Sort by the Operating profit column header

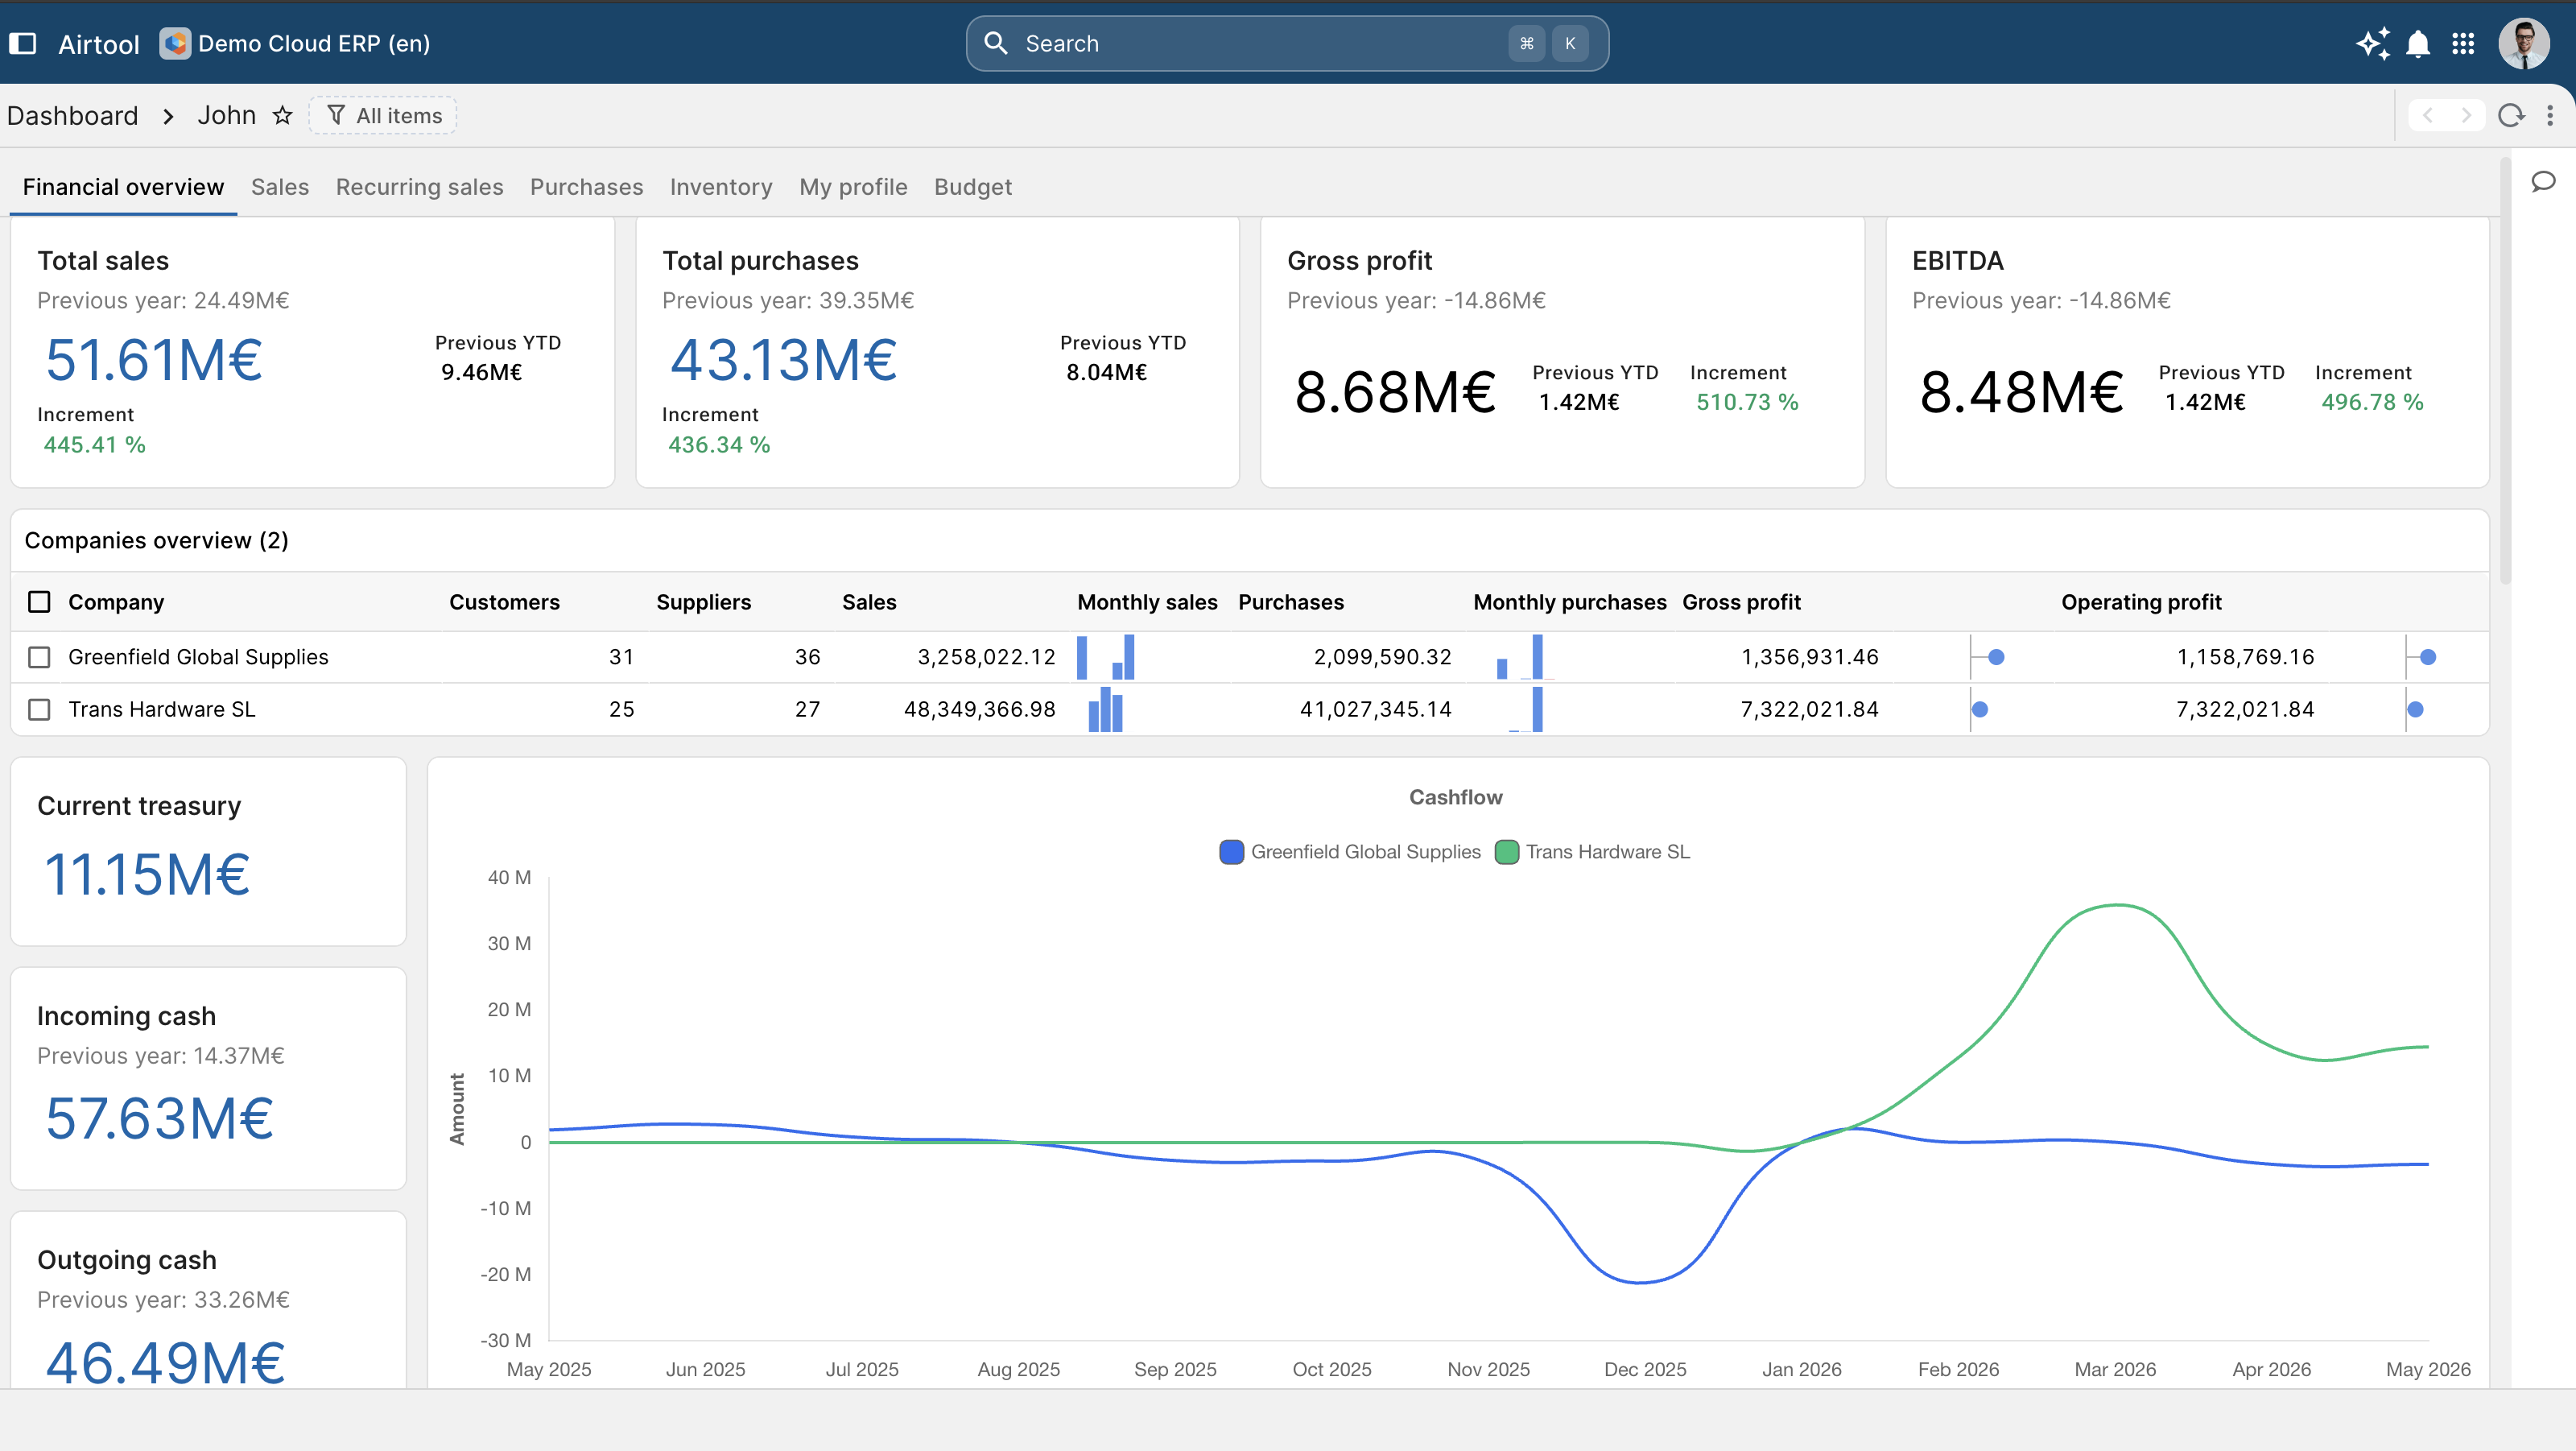[x=2141, y=602]
